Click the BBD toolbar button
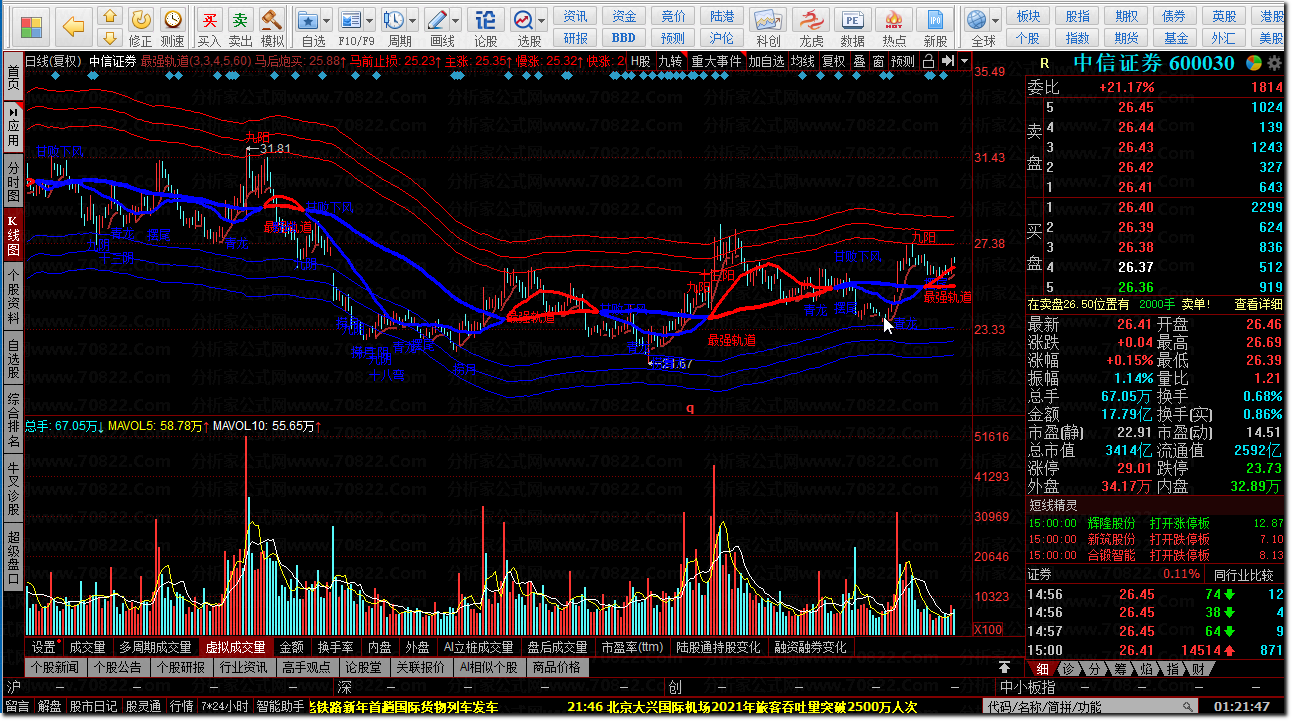Screen dimensions: 1293x721 pyautogui.click(x=624, y=37)
